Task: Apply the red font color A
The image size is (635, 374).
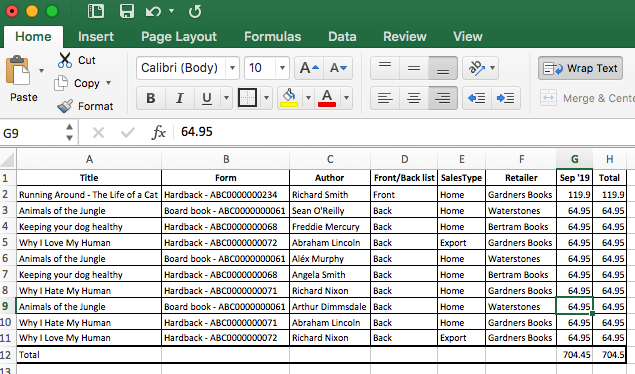Action: (327, 98)
